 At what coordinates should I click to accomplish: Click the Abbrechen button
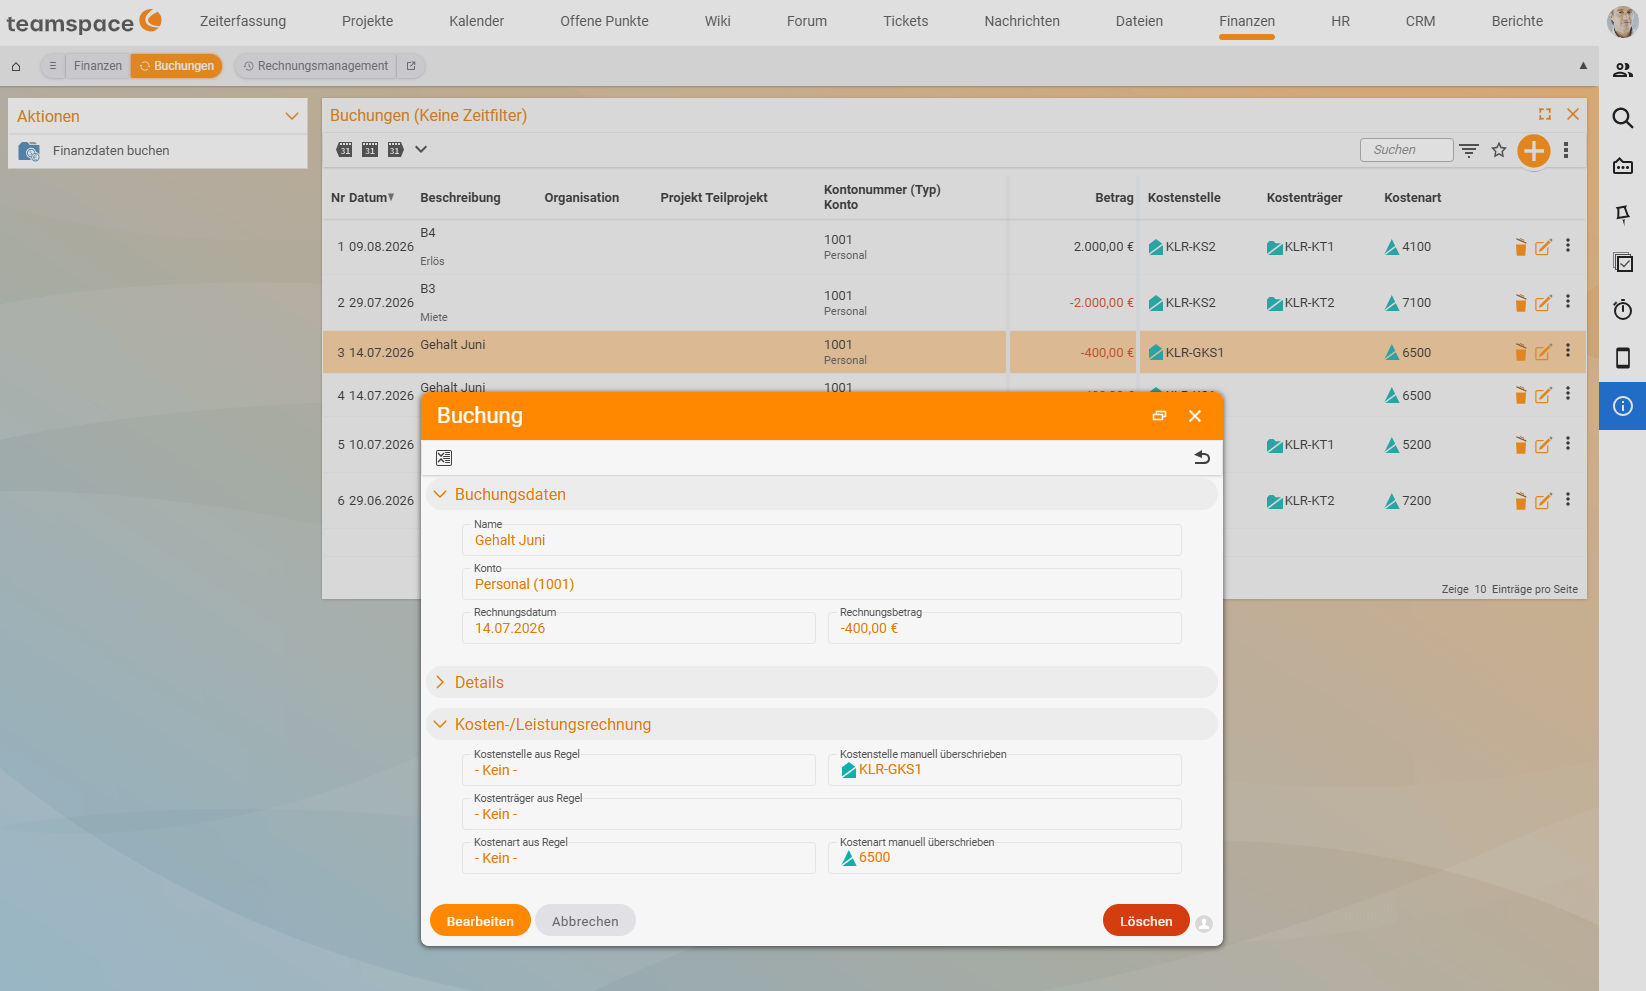(585, 921)
